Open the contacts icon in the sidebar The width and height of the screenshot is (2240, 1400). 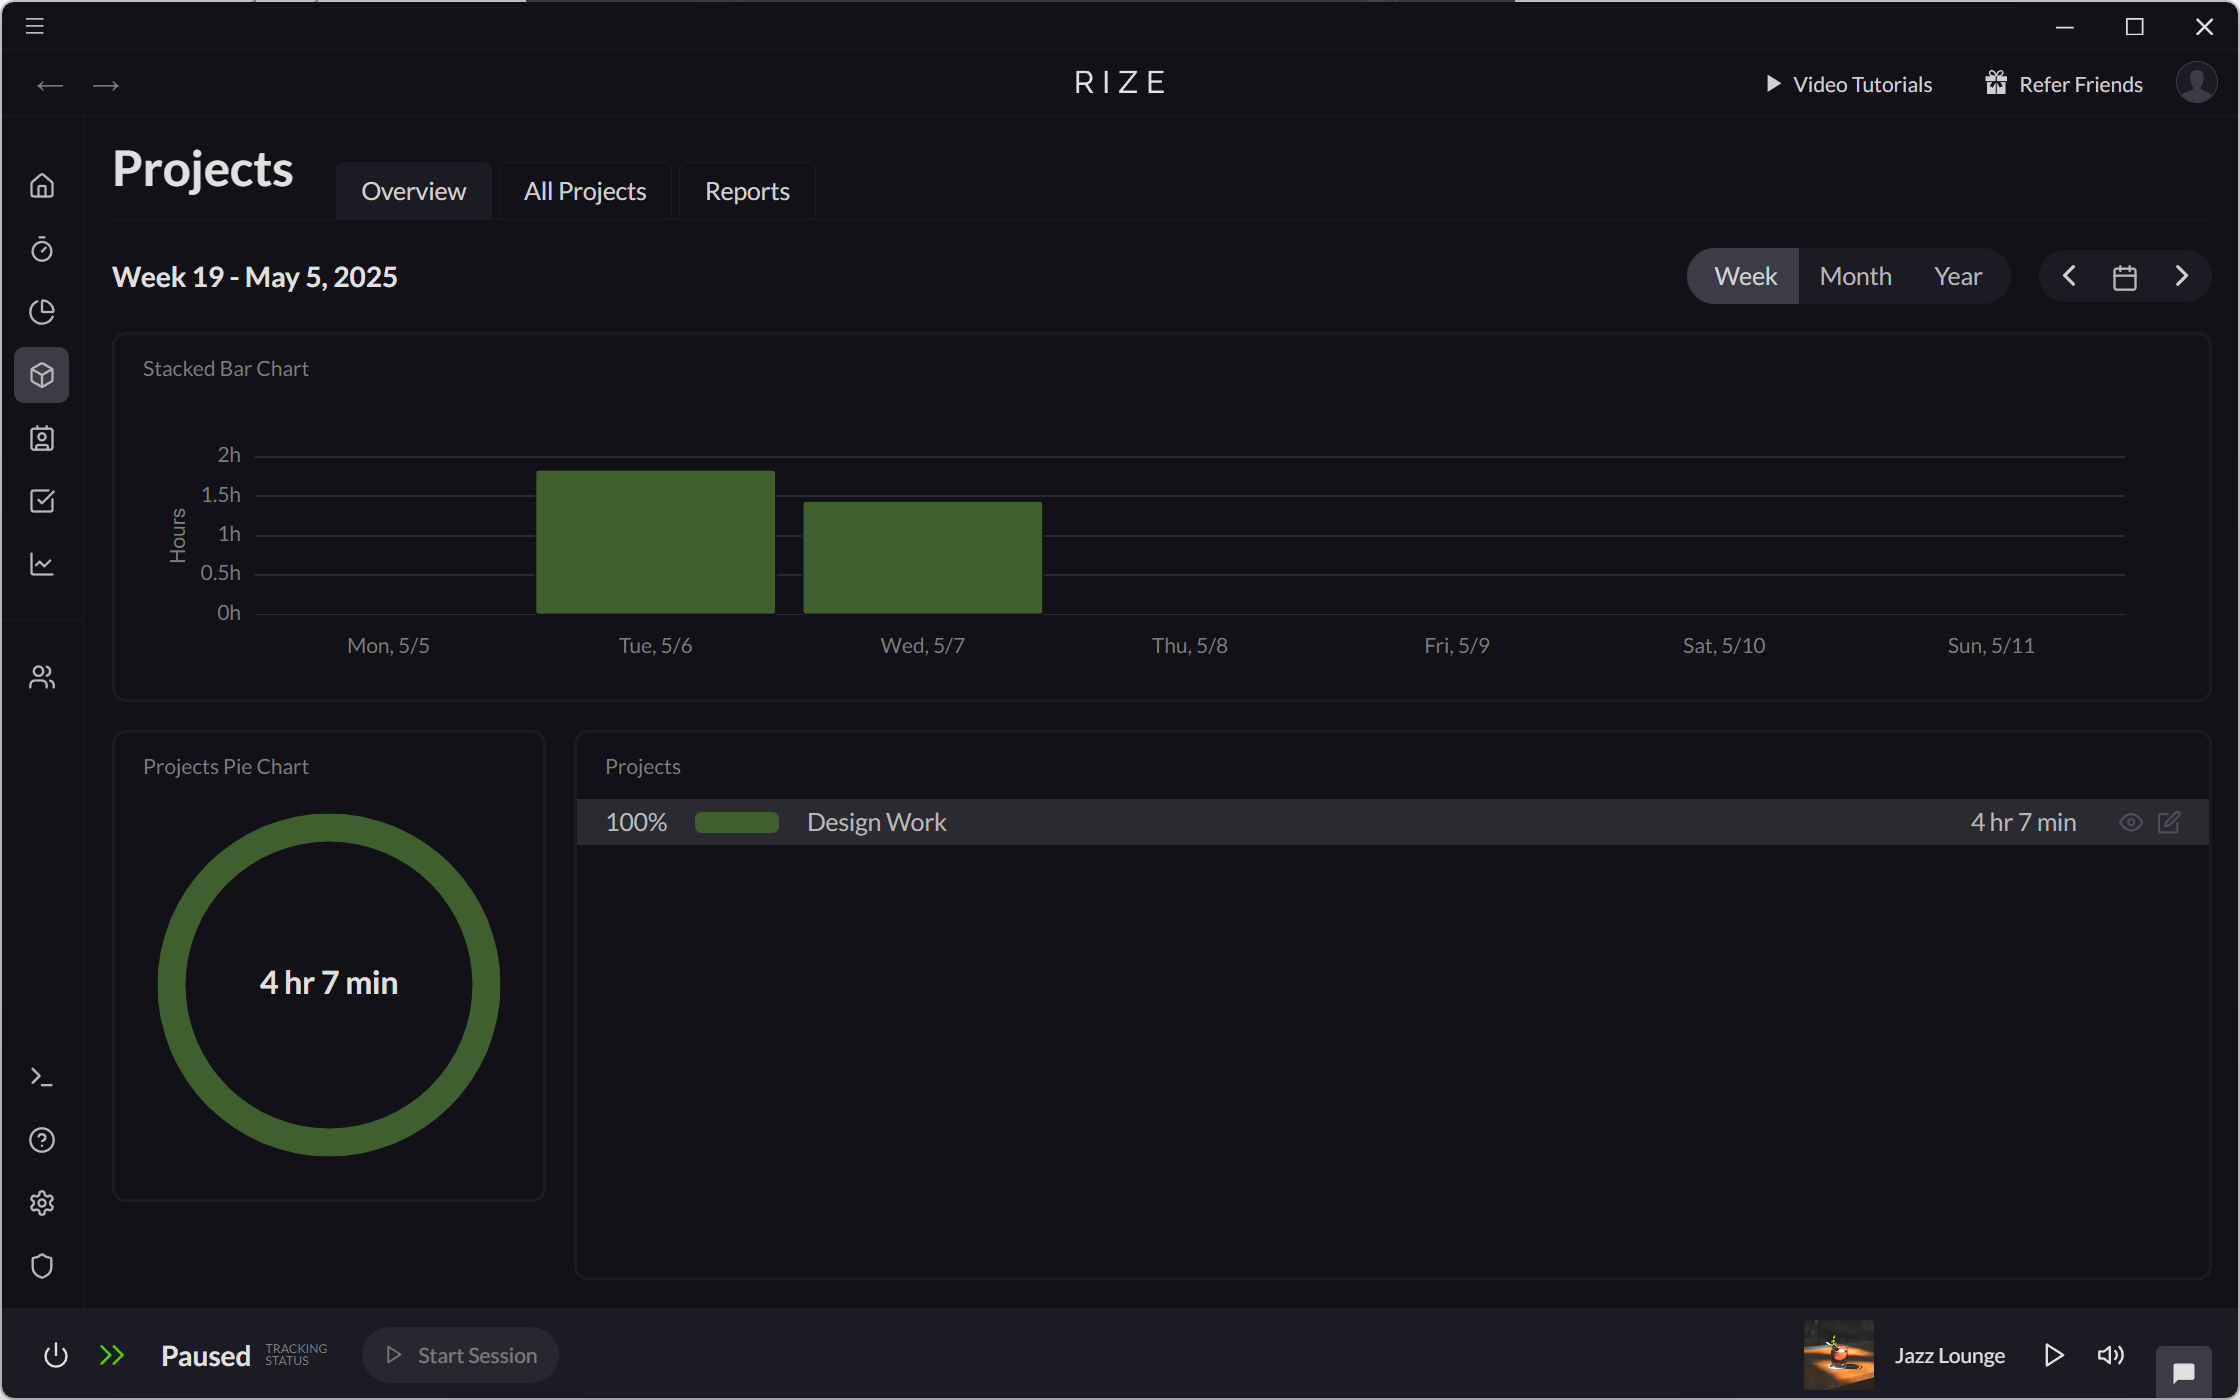point(42,438)
